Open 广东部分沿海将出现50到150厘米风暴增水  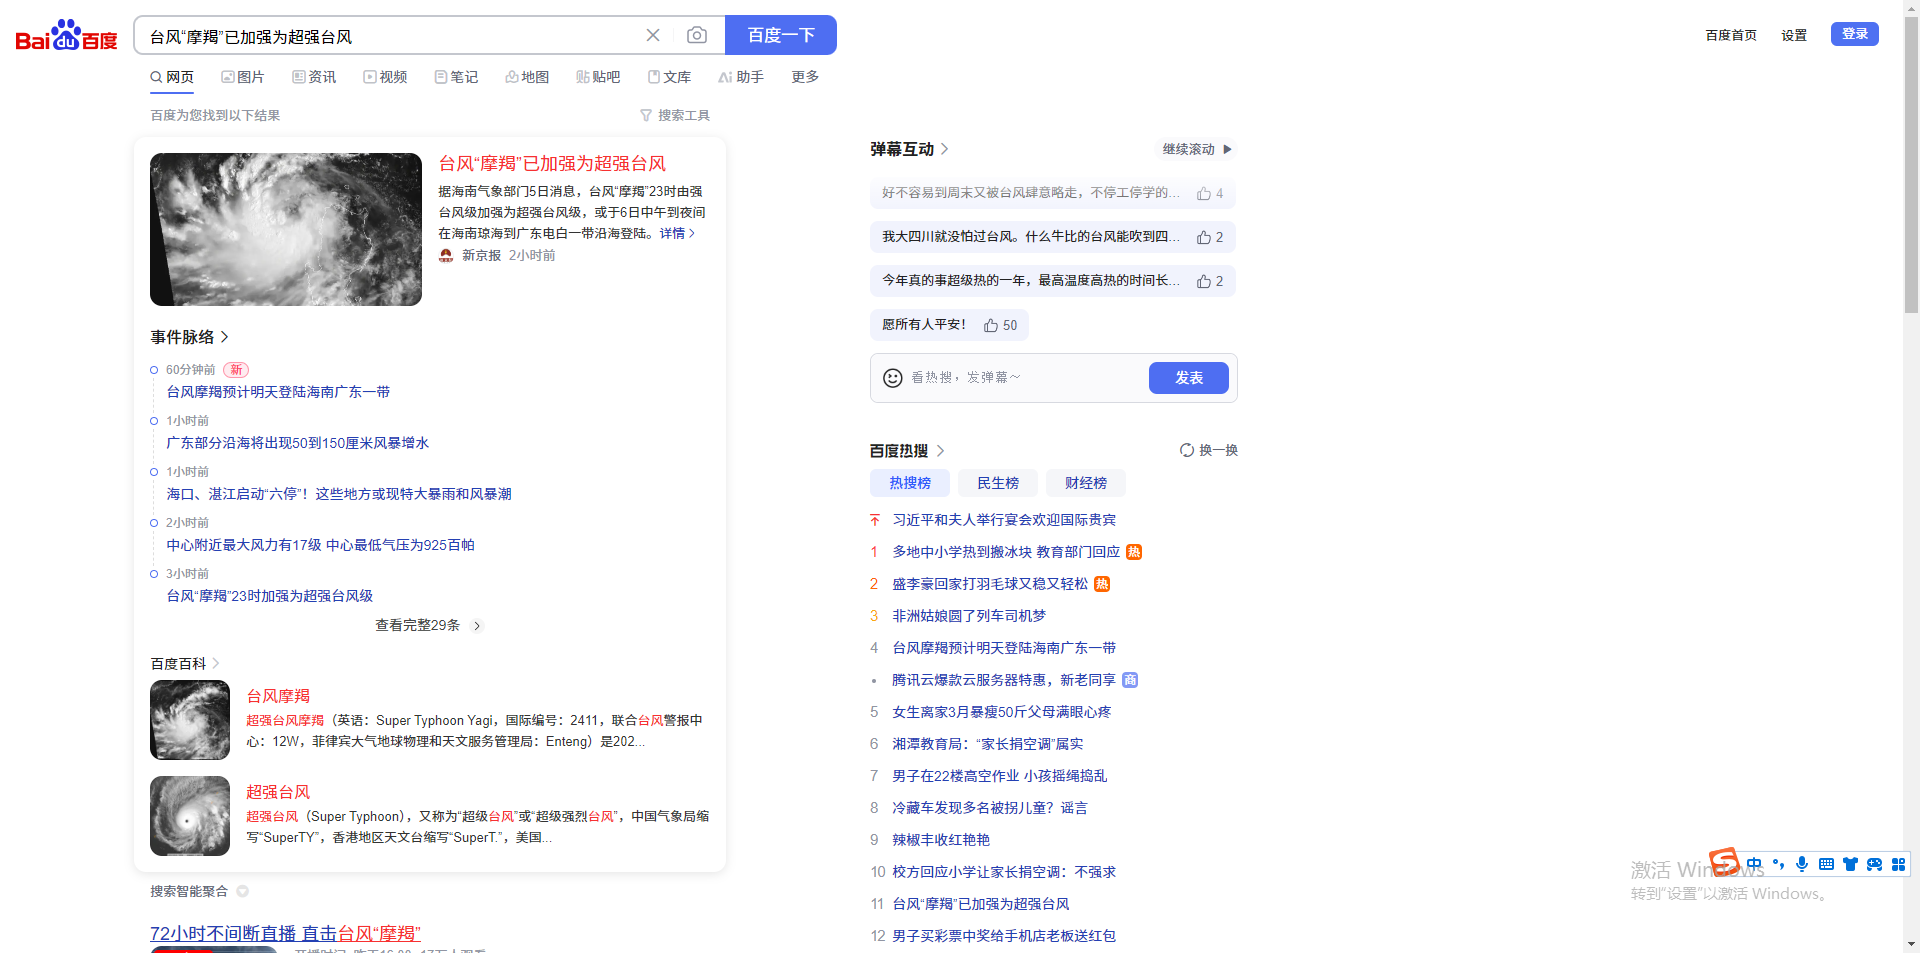pyautogui.click(x=297, y=443)
